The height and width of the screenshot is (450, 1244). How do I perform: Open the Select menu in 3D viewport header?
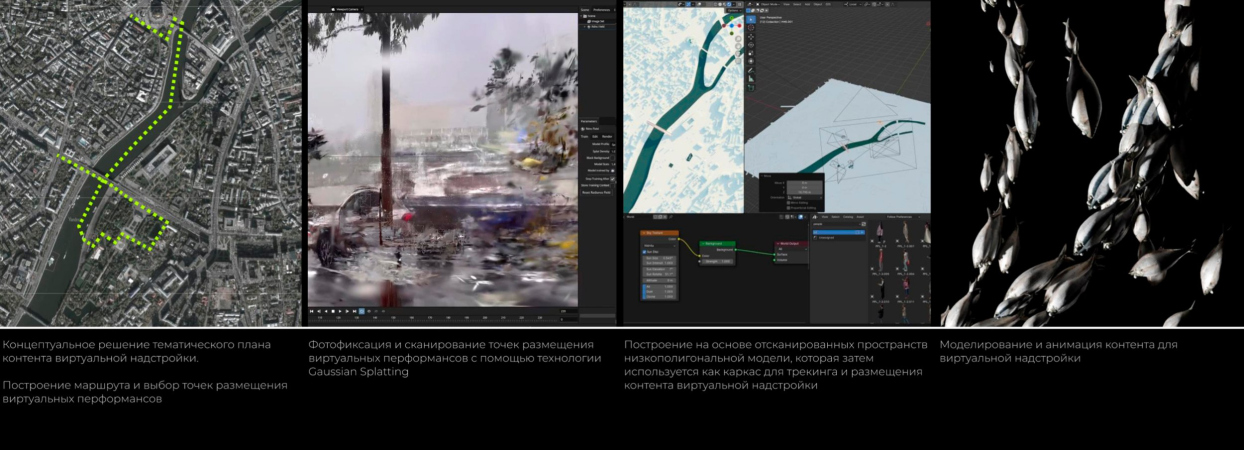point(797,4)
